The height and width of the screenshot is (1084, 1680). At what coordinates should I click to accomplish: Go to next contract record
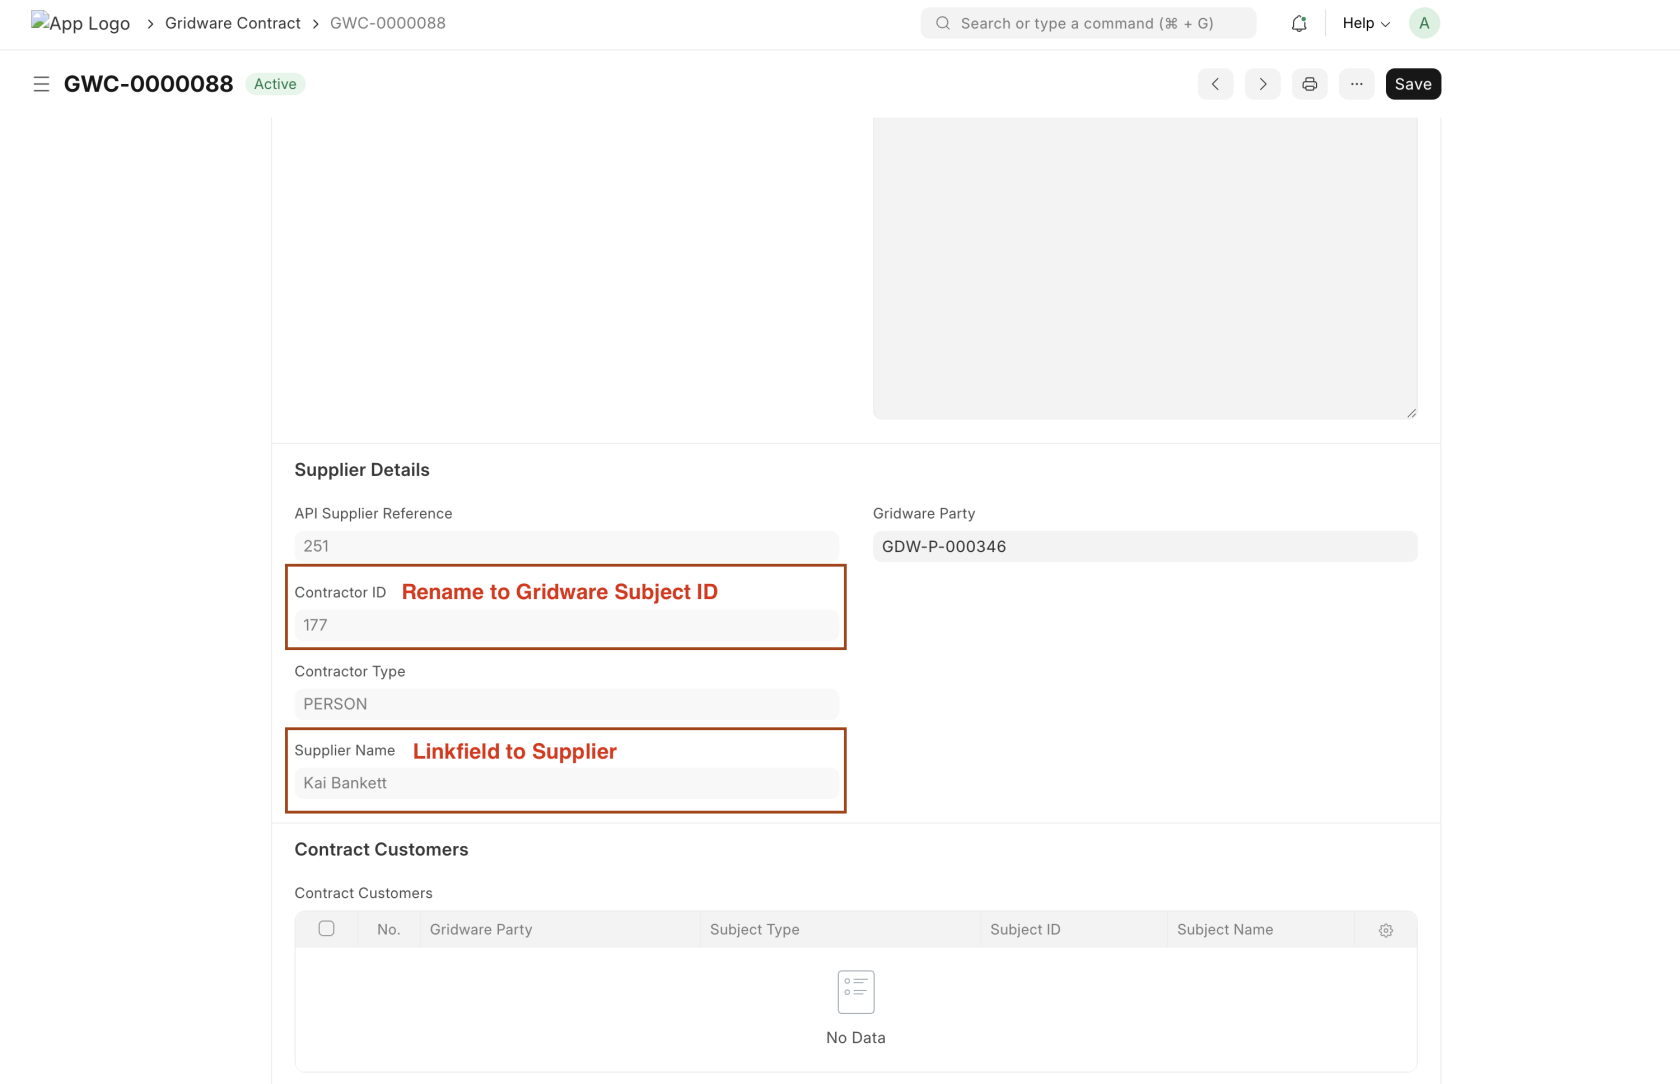click(x=1262, y=84)
